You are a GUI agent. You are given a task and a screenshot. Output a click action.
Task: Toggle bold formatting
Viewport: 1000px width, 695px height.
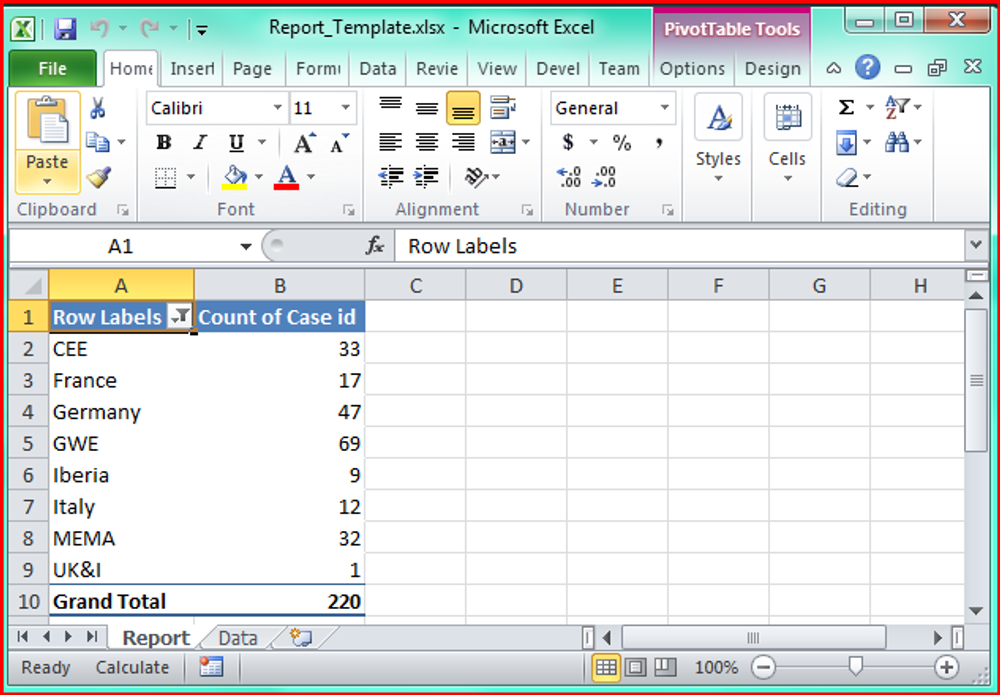[163, 143]
